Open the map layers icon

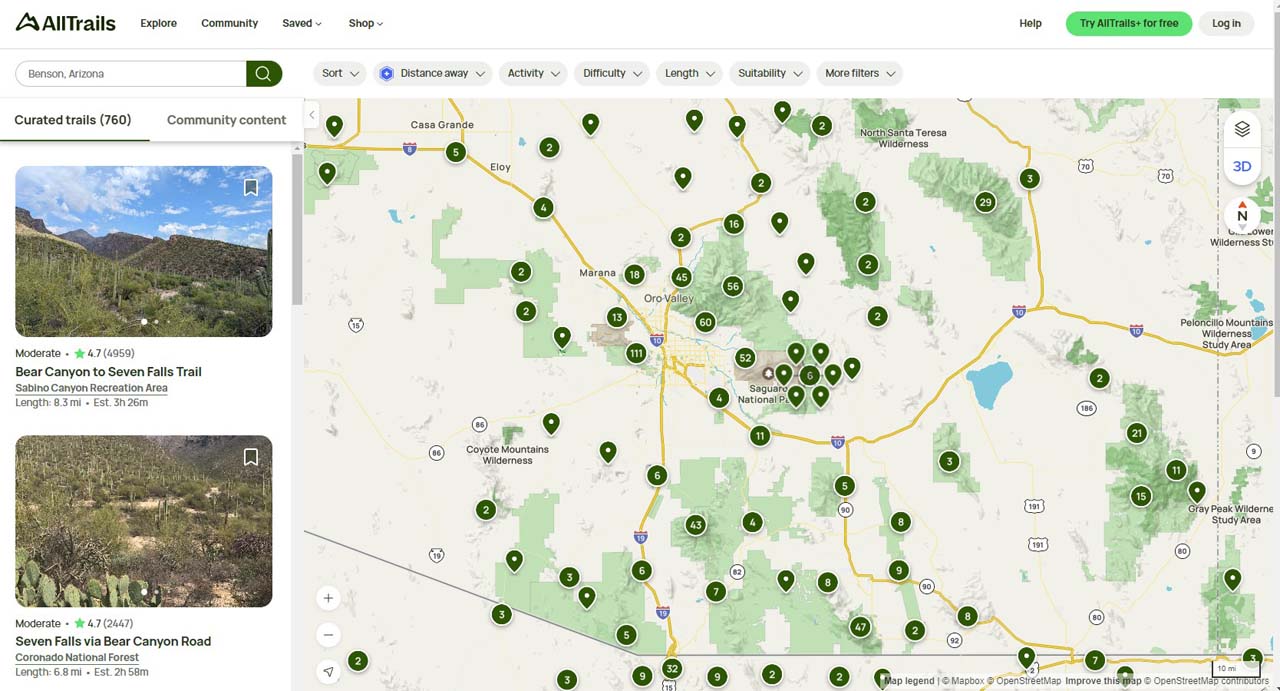[1242, 129]
